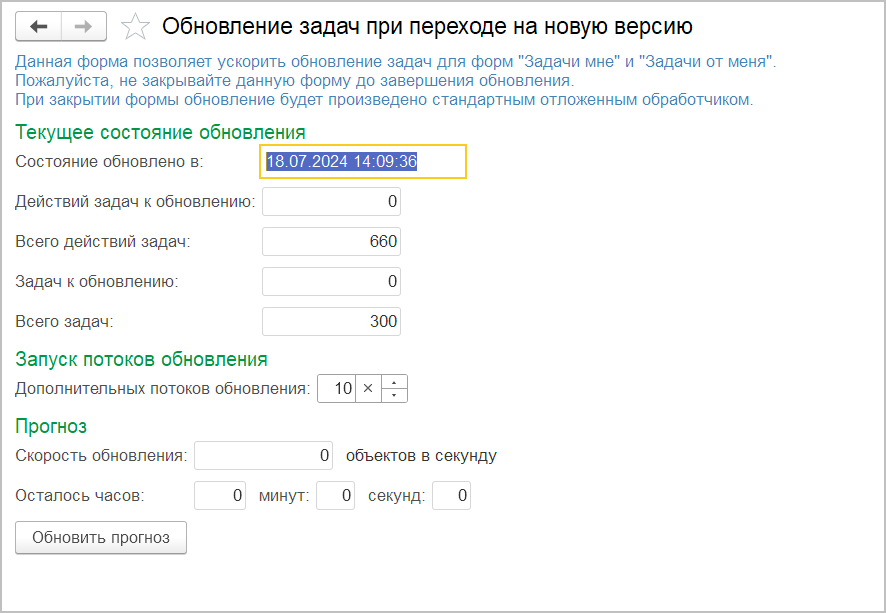Click the additional threads field showing 10
Viewport: 886px width, 613px height.
(x=337, y=389)
